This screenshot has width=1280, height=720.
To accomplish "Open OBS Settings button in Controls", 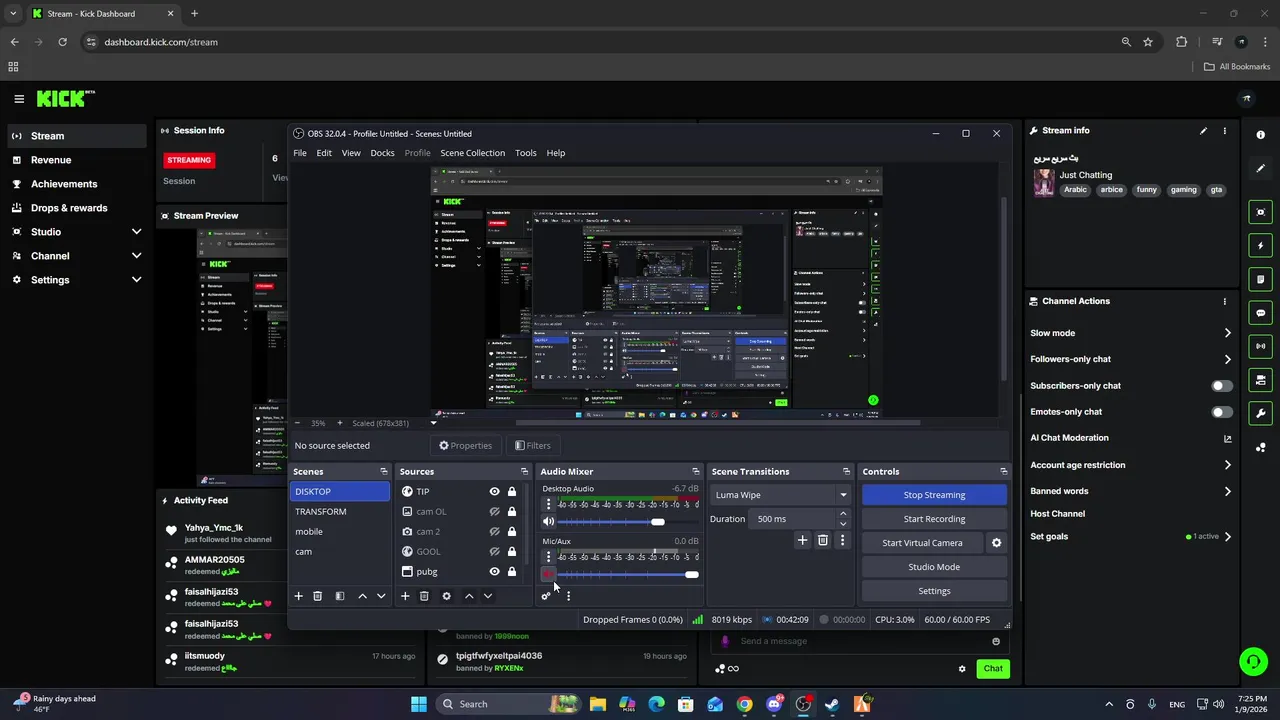I will (934, 591).
